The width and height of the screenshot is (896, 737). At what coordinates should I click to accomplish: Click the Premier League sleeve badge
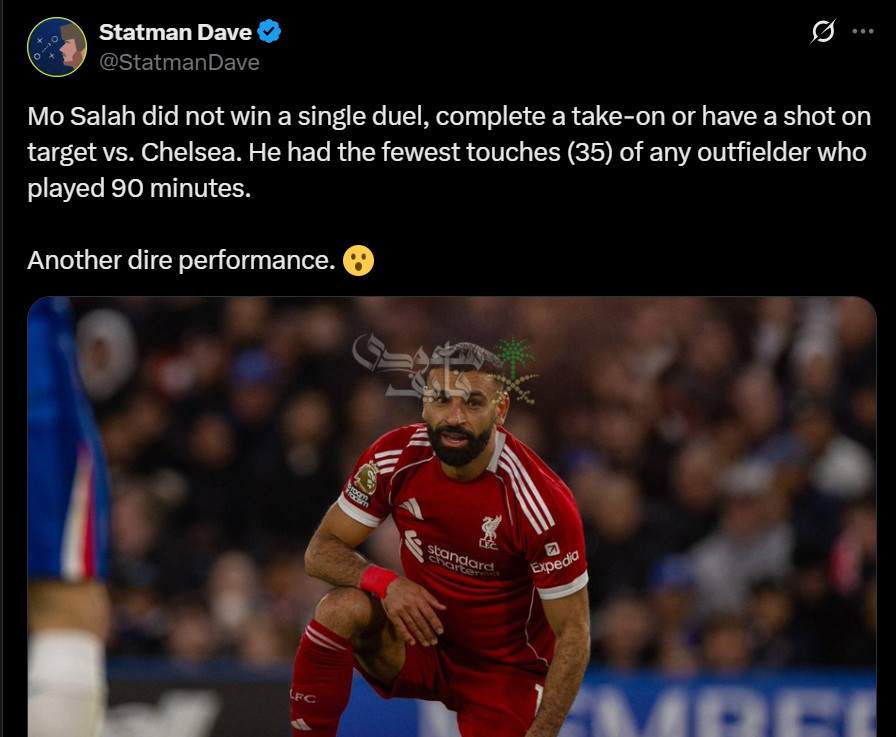[x=366, y=478]
